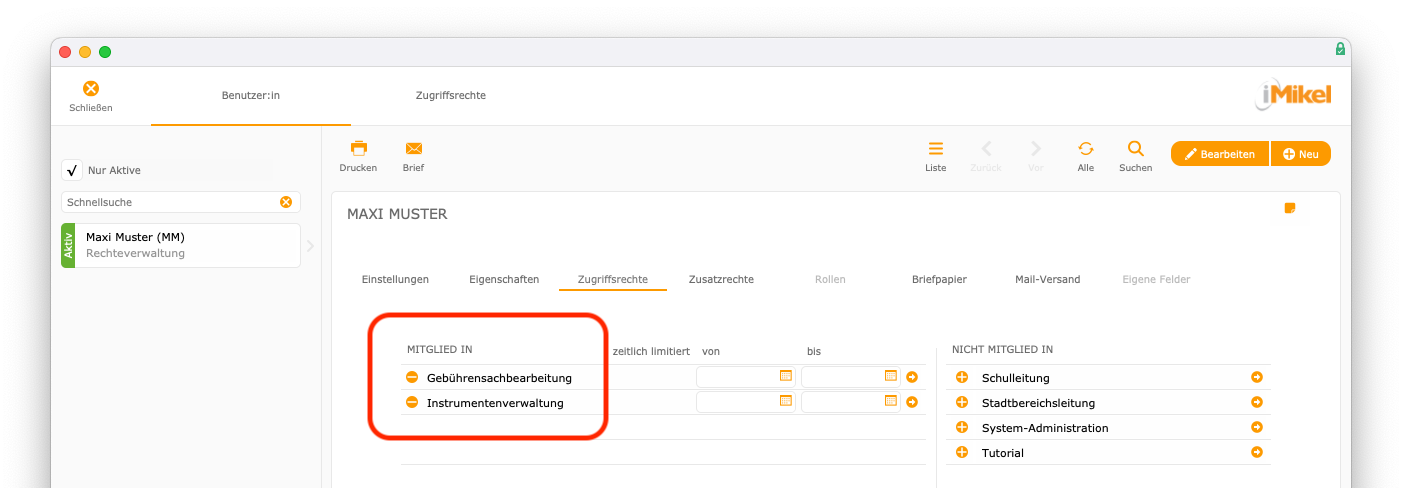Open the Drucken print function
Image resolution: width=1407 pixels, height=488 pixels.
pos(358,148)
